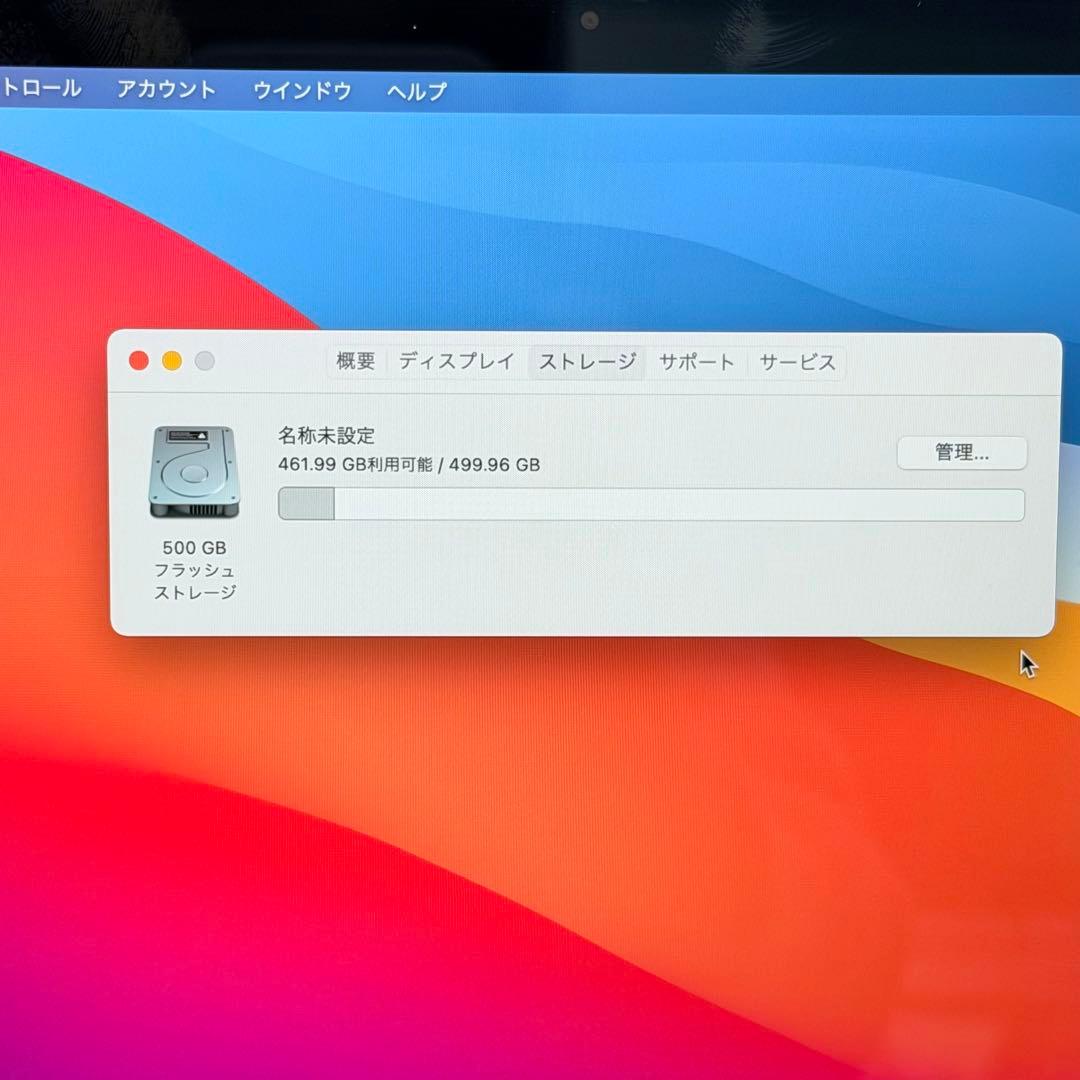Click the green zoom button
This screenshot has height=1080, width=1080.
[204, 362]
